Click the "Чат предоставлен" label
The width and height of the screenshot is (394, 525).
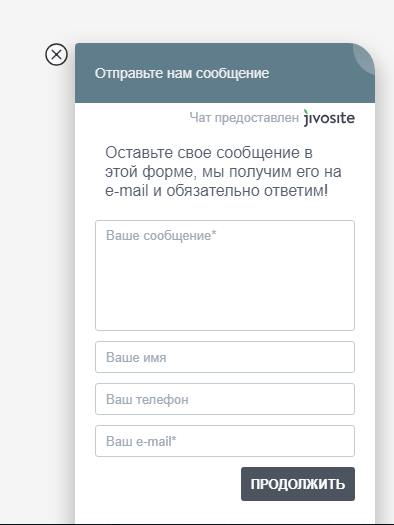[244, 118]
